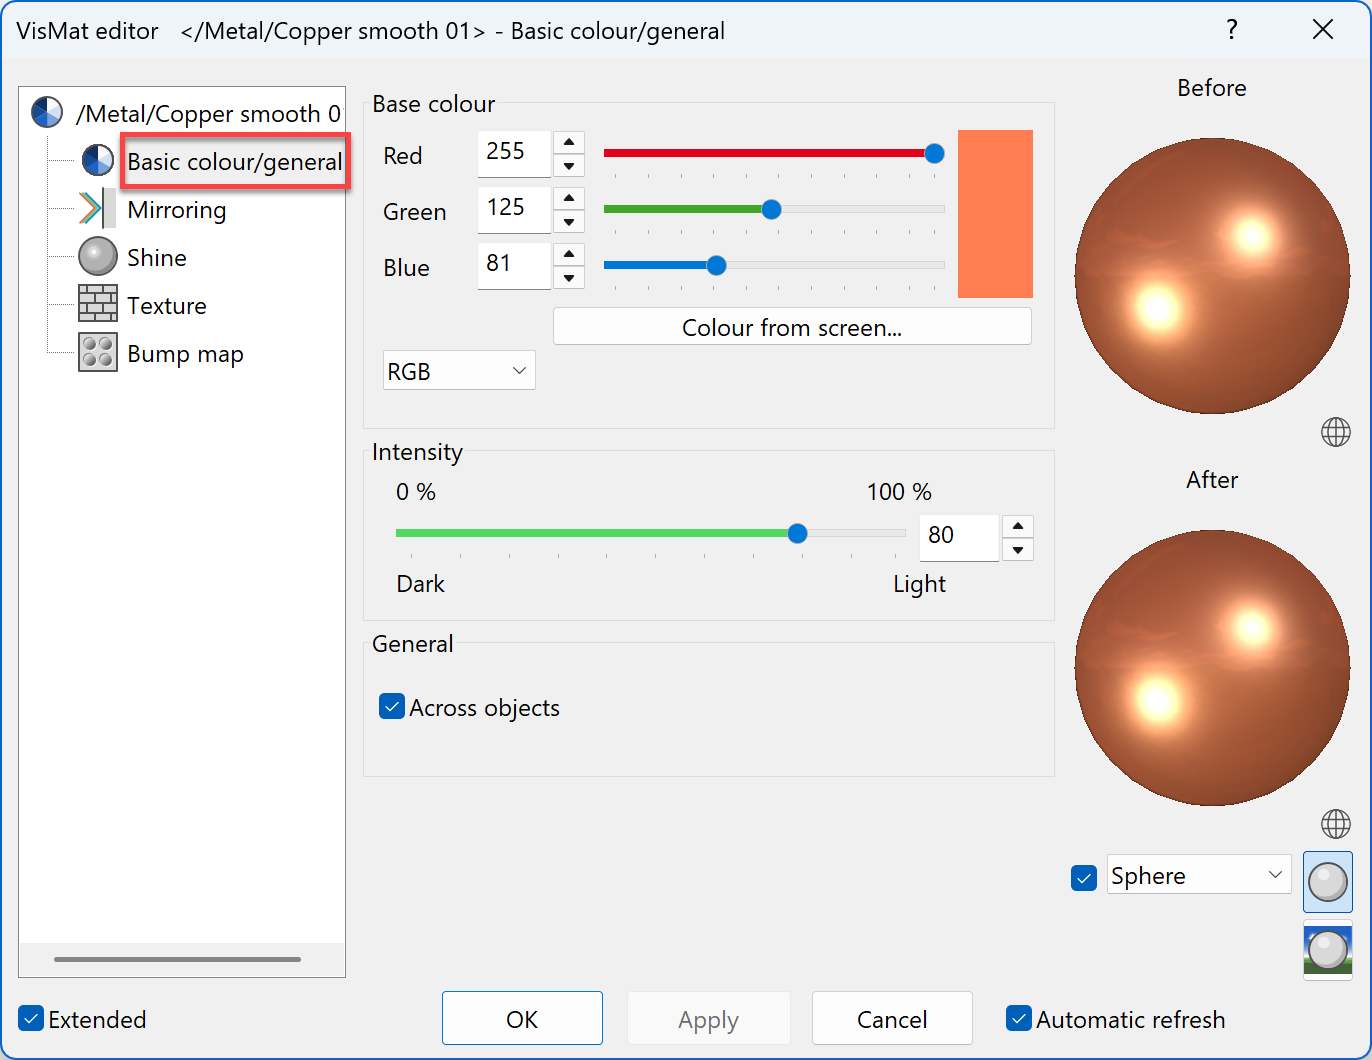This screenshot has height=1060, width=1372.
Task: Click the globe icon under the After preview
Action: click(x=1335, y=824)
